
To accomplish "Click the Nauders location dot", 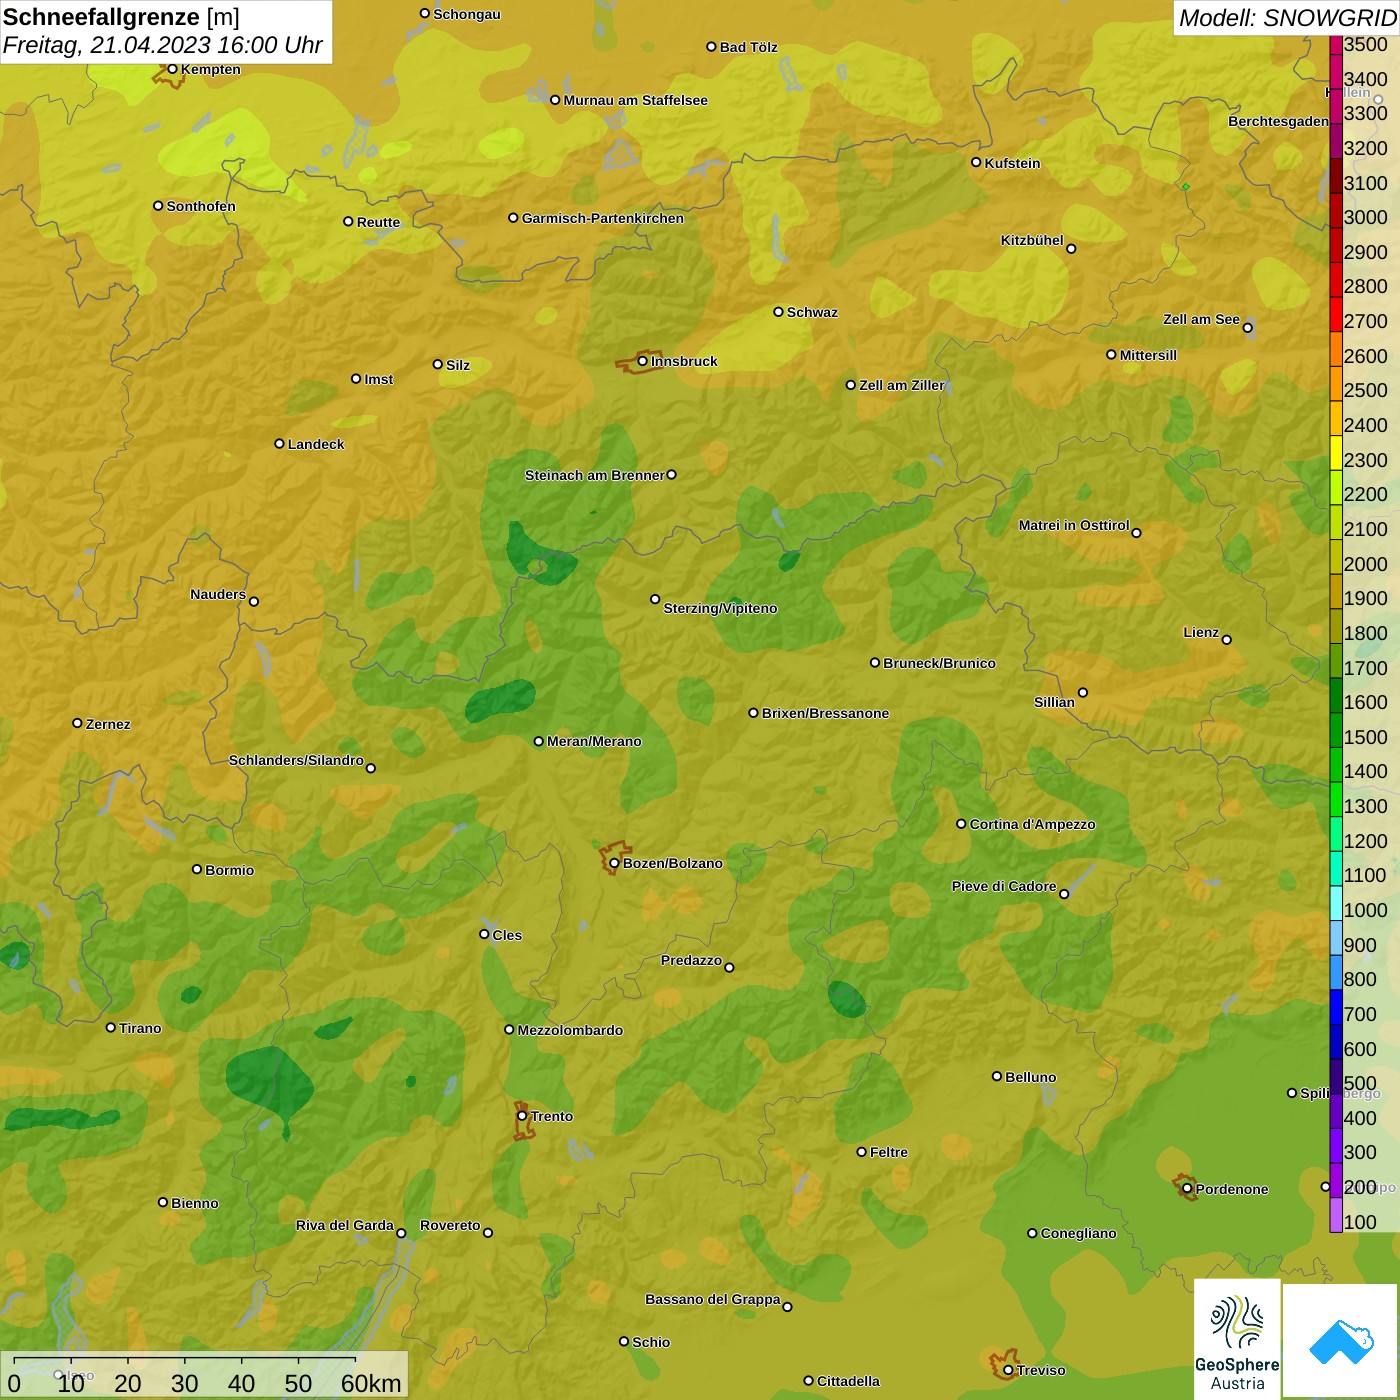I will coord(254,602).
